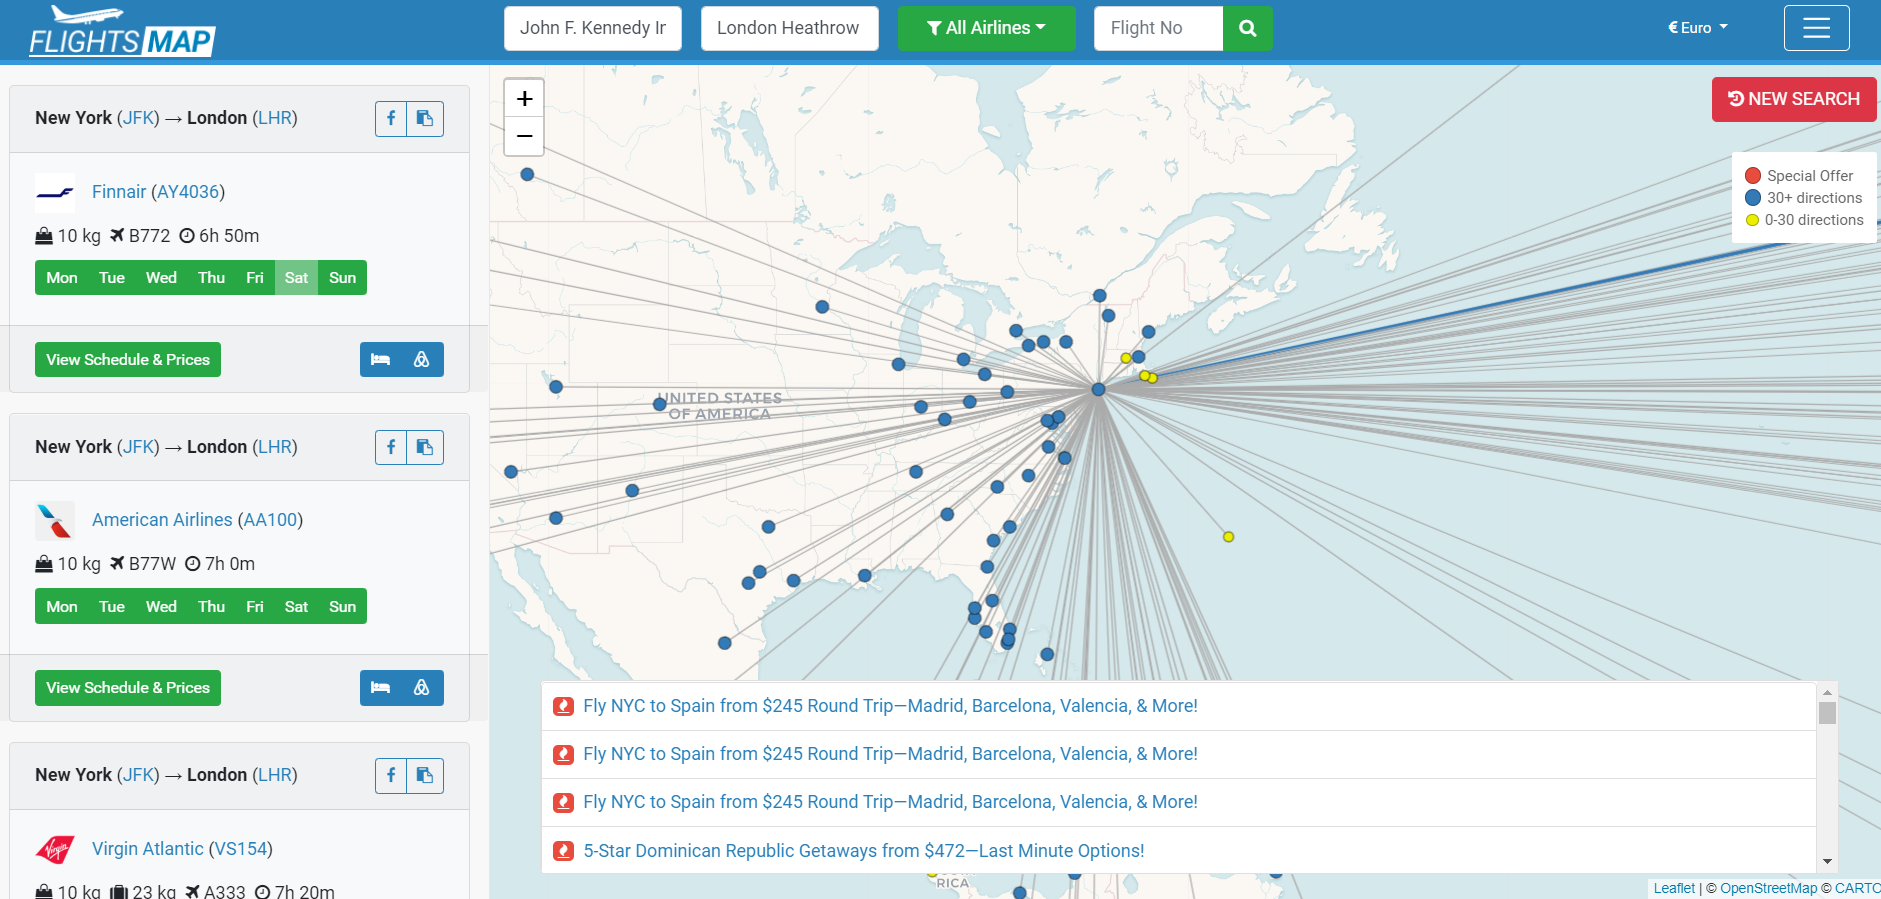
Task: Expand the All Airlines filter dropdown
Action: point(986,28)
